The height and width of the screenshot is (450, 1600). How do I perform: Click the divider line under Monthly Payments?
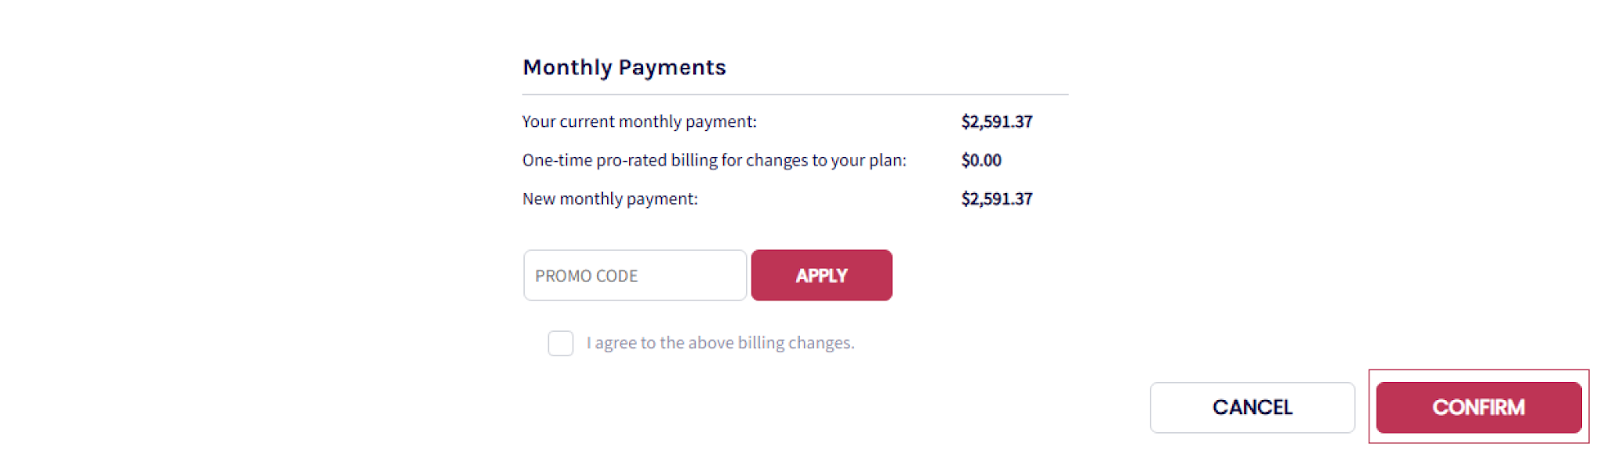pyautogui.click(x=795, y=94)
